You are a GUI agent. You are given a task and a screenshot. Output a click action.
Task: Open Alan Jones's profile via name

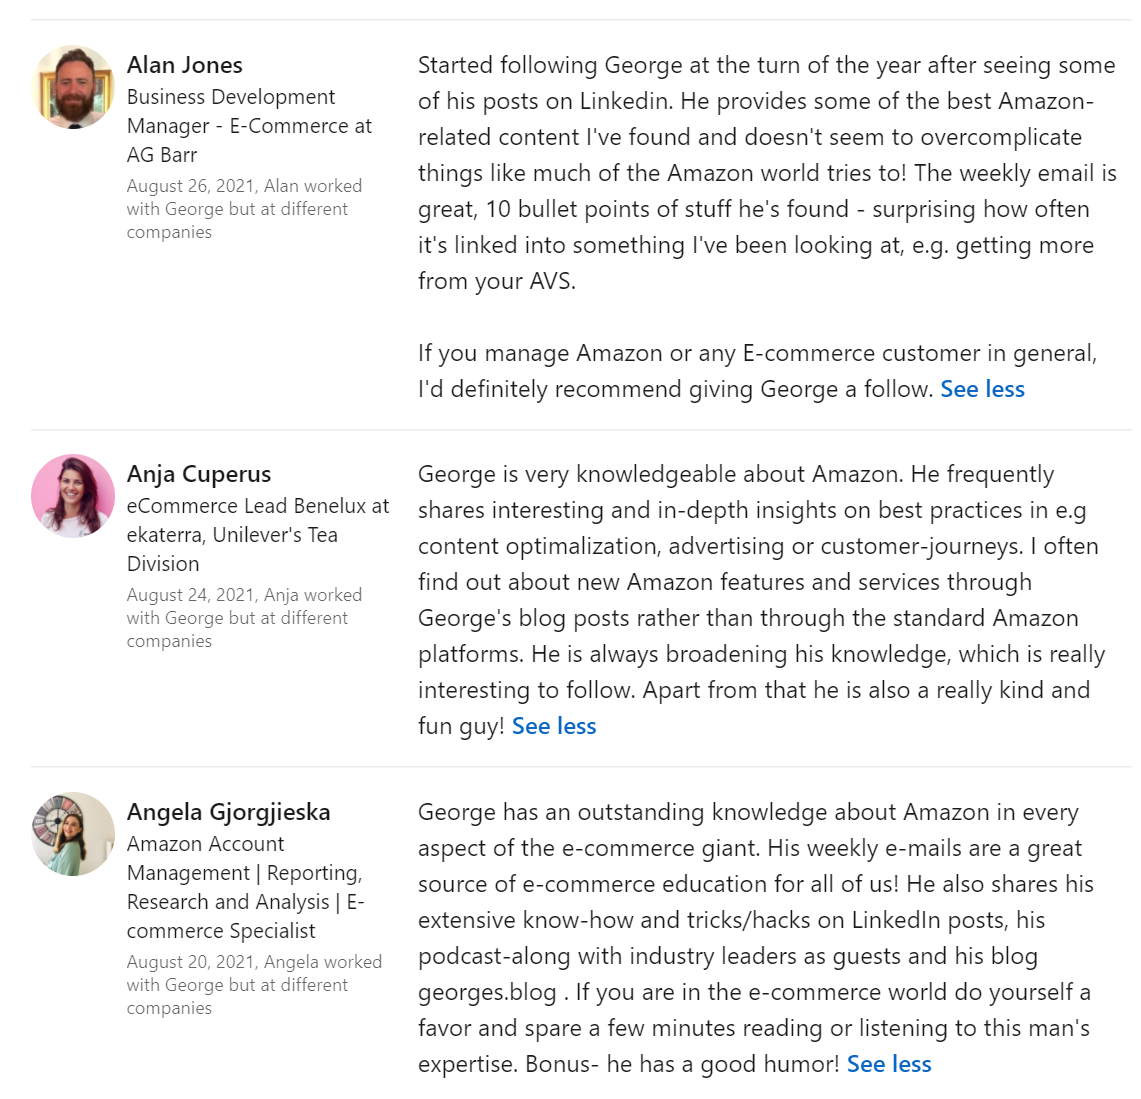(x=185, y=65)
